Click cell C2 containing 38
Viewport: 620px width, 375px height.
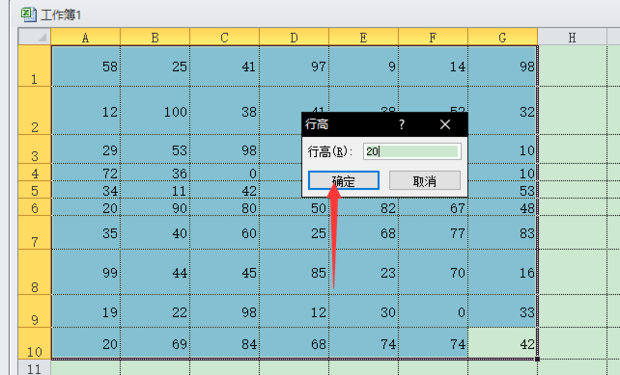point(225,110)
